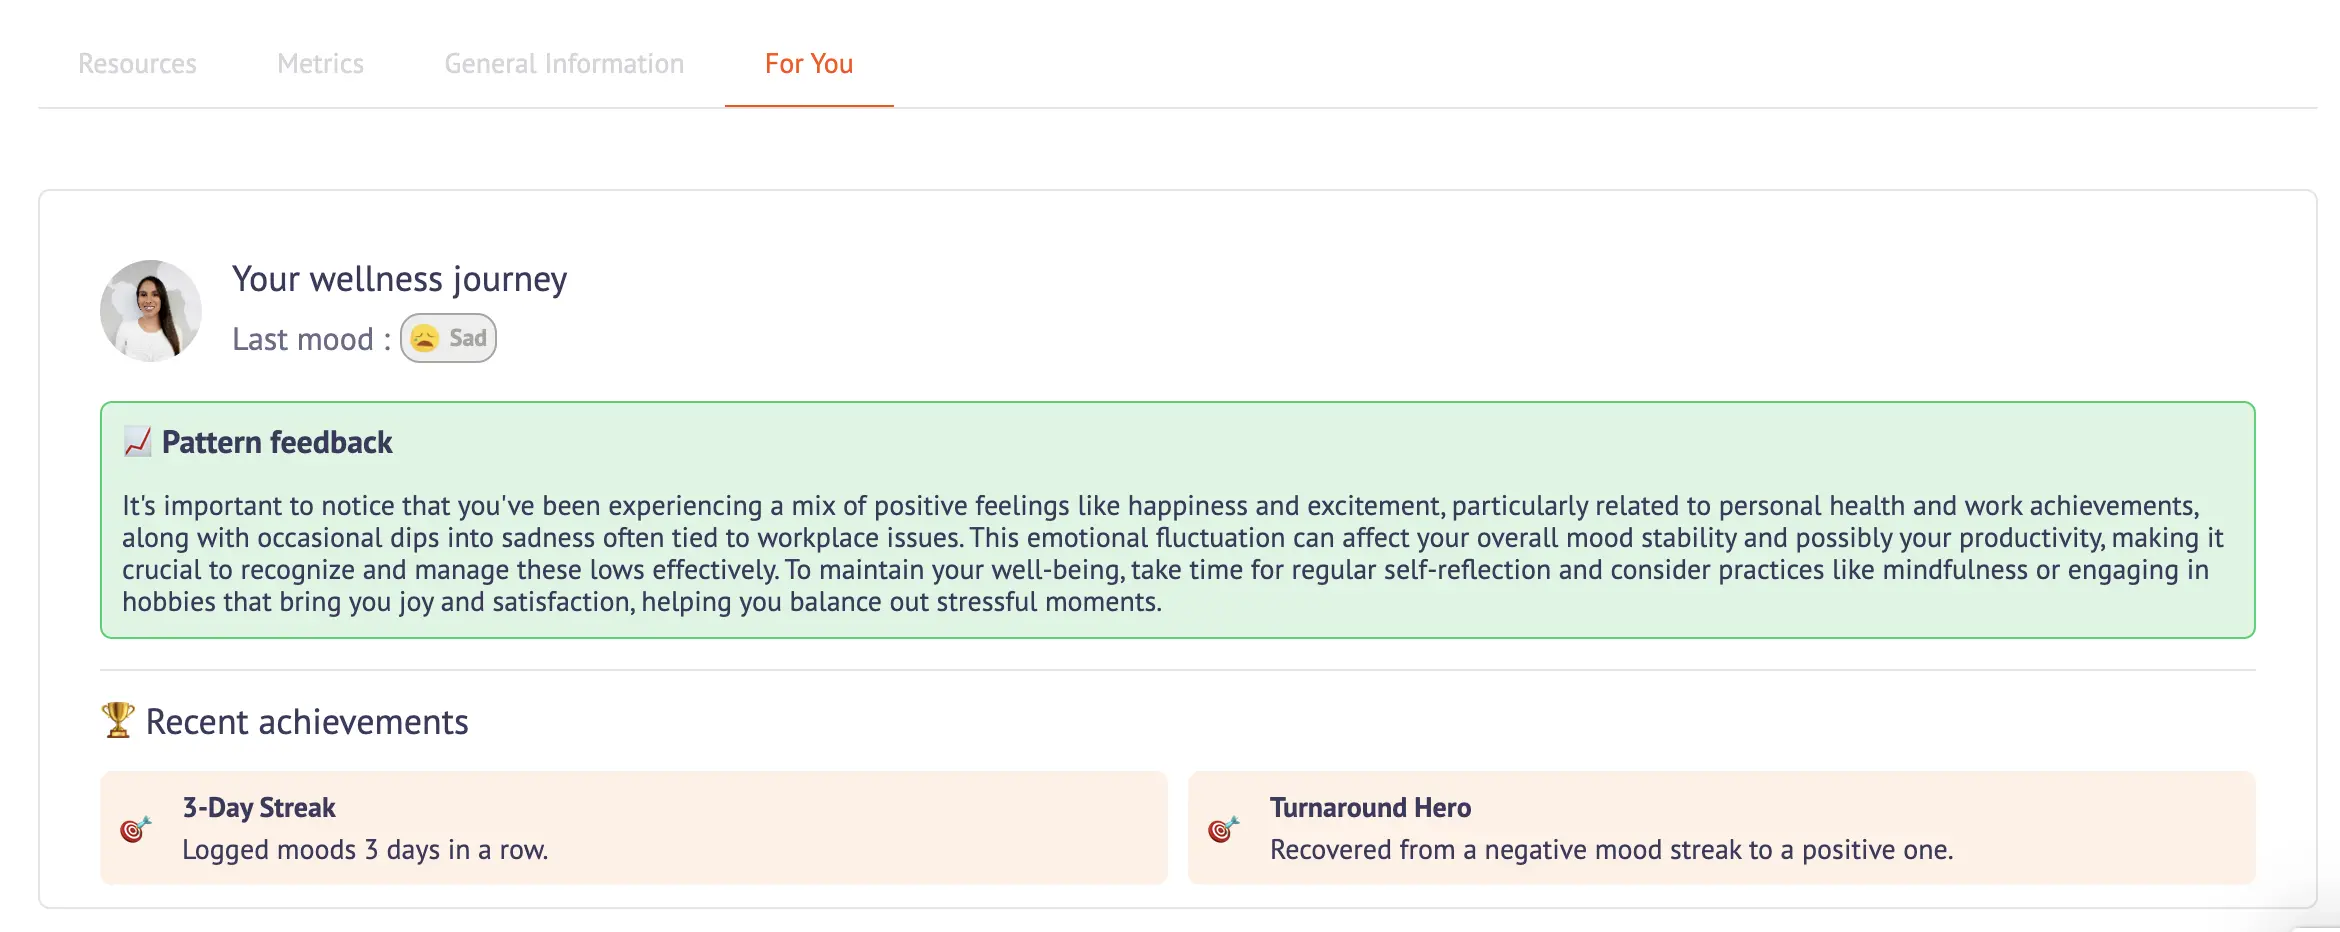Click the chart icon beside Pattern feedback

click(x=137, y=441)
